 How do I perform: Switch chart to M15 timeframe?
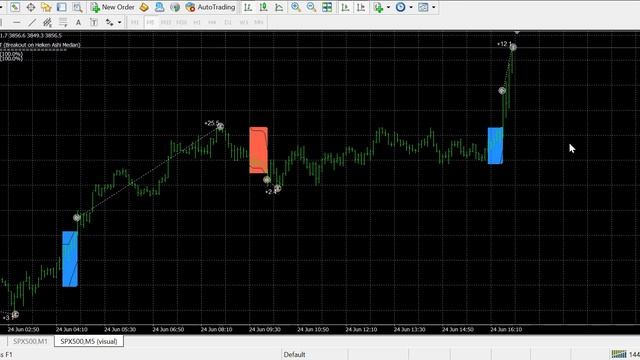166,22
